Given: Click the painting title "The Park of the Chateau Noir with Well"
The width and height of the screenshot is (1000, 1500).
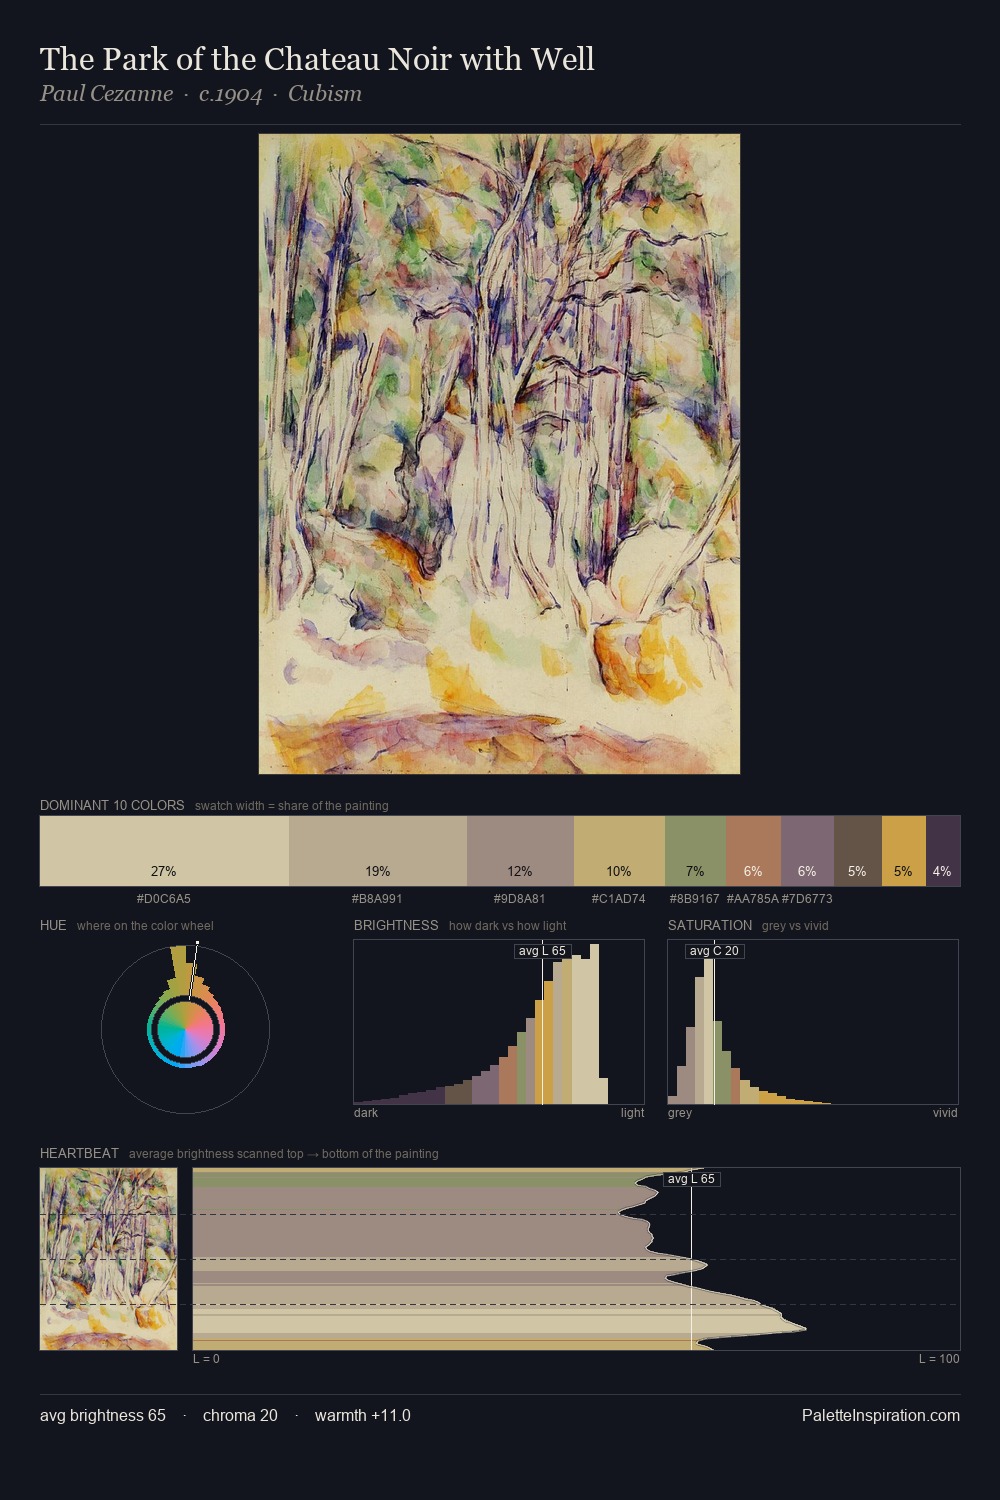Looking at the screenshot, I should pos(317,59).
